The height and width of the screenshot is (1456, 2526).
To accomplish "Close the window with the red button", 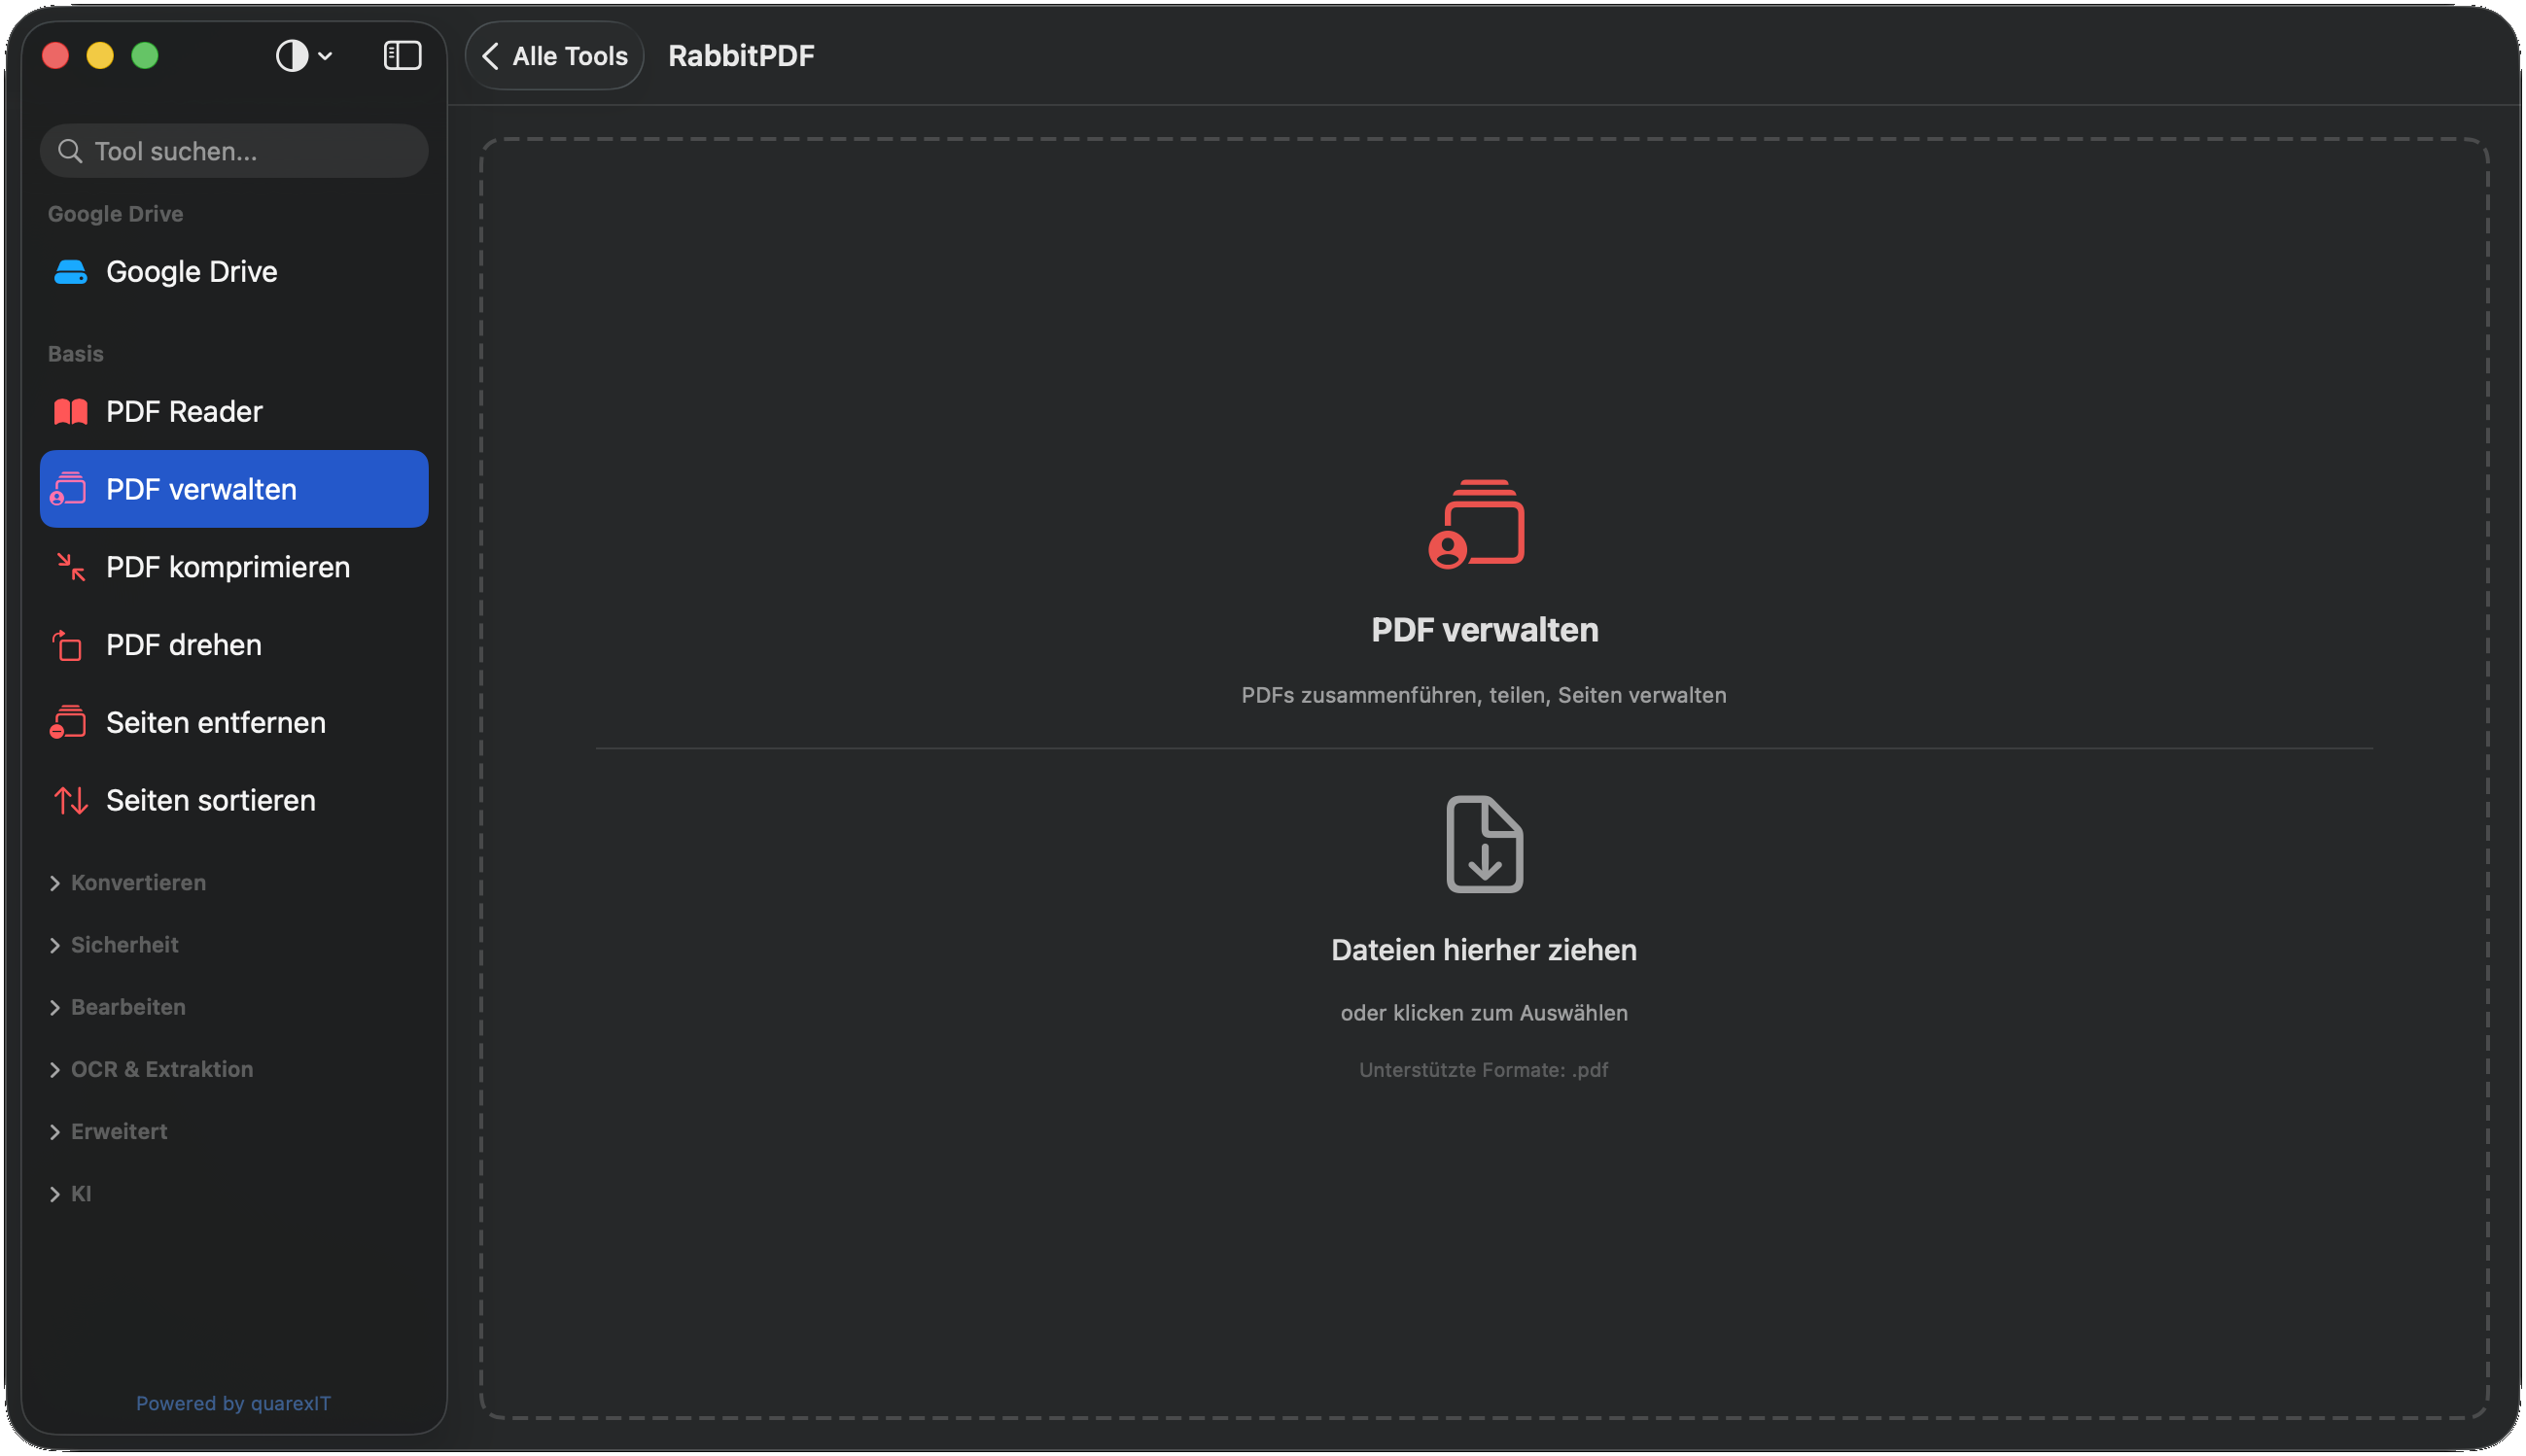I will (x=56, y=56).
